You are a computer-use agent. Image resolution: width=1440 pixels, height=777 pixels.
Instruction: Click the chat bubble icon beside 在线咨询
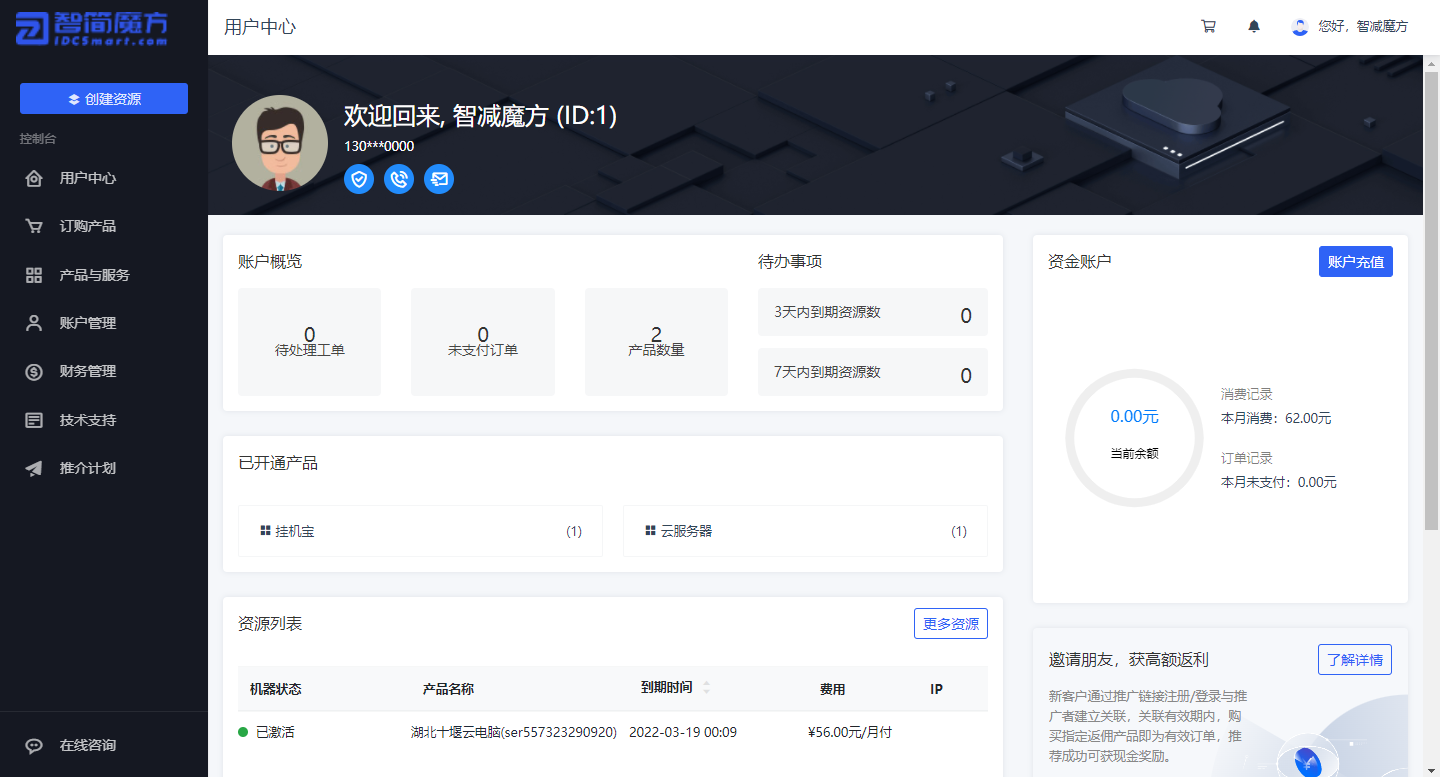(34, 745)
